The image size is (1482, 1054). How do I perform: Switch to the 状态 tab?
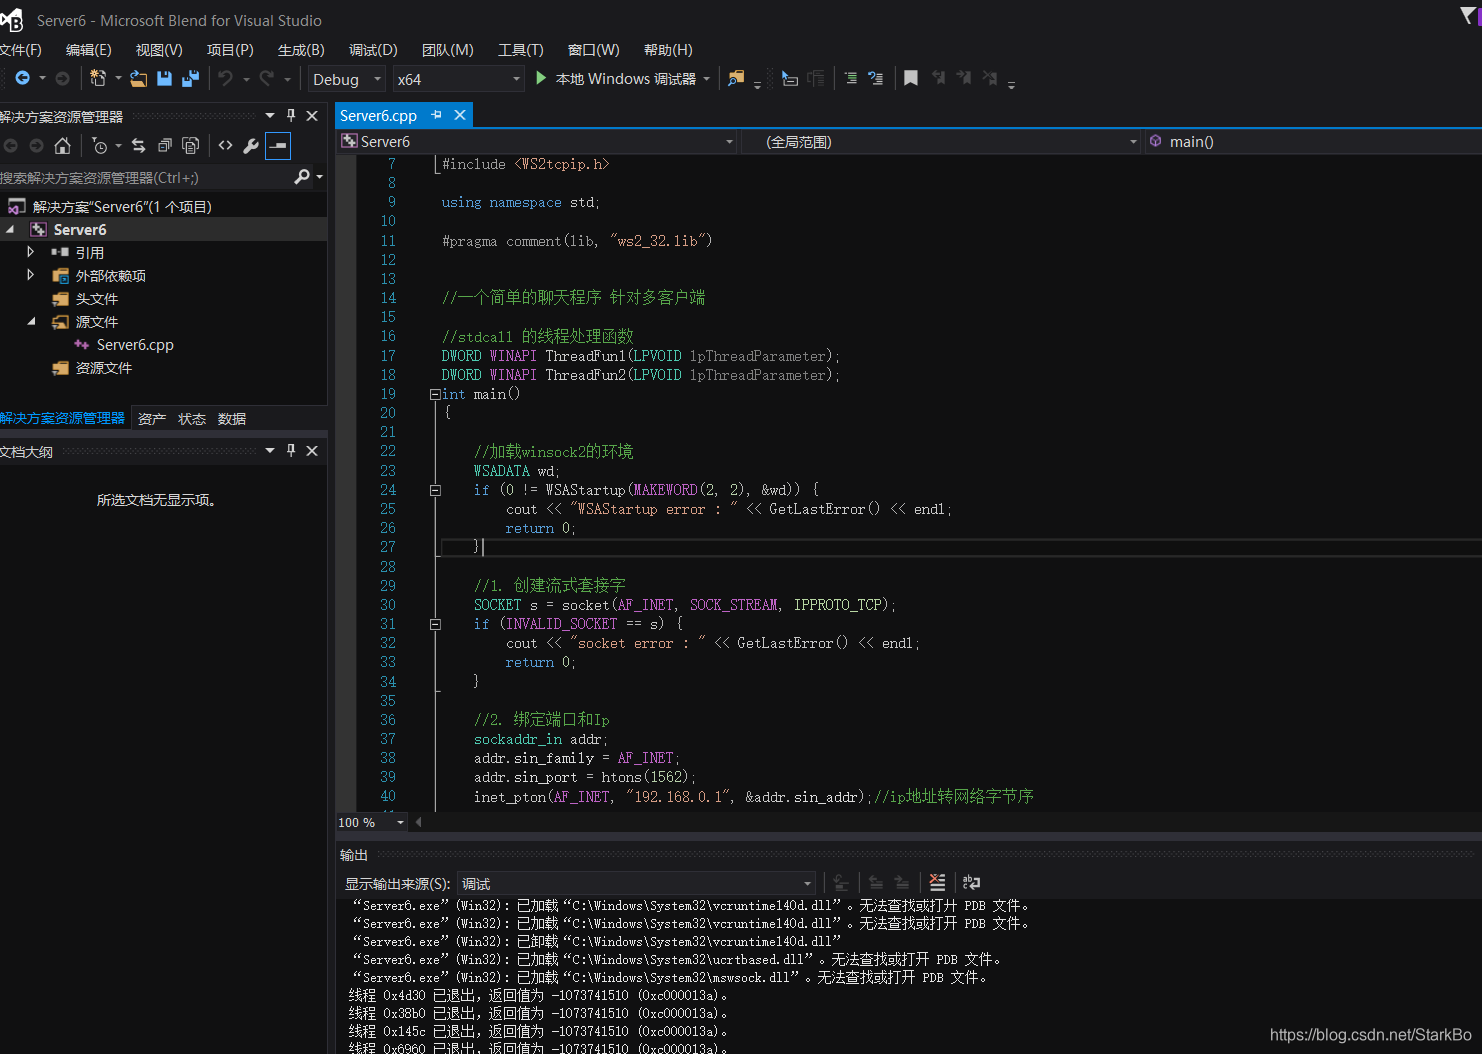(x=192, y=419)
